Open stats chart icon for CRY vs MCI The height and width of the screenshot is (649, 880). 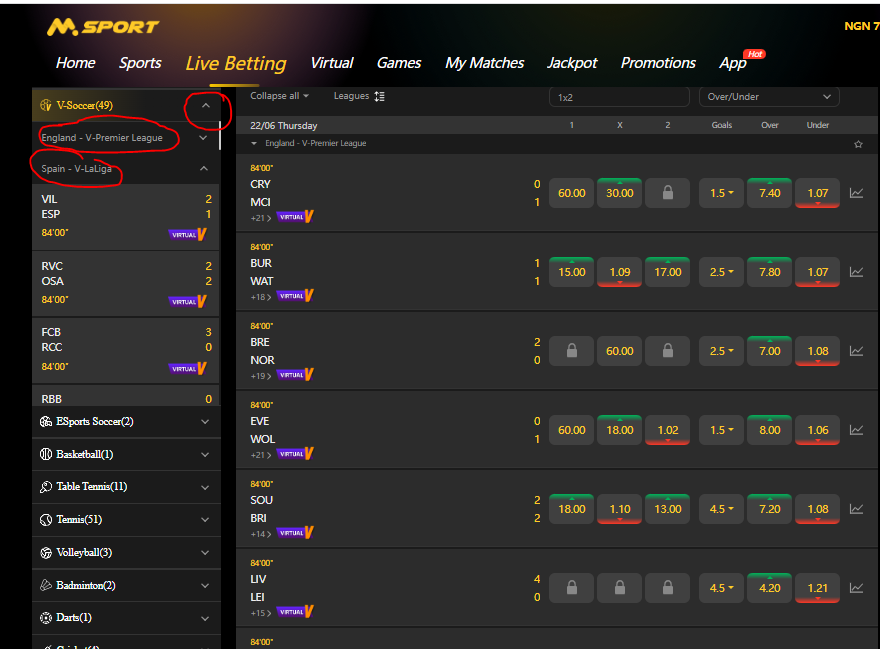856,193
